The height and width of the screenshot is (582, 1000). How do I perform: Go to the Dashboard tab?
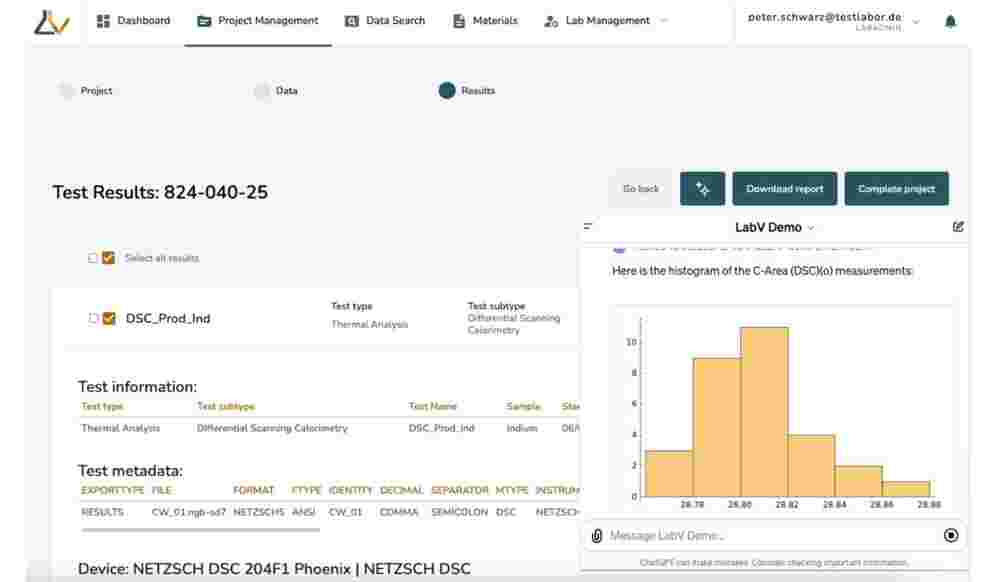[133, 21]
